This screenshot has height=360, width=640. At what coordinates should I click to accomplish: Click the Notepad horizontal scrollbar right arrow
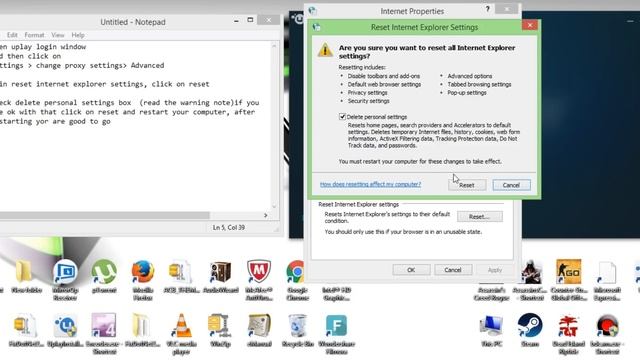(266, 215)
